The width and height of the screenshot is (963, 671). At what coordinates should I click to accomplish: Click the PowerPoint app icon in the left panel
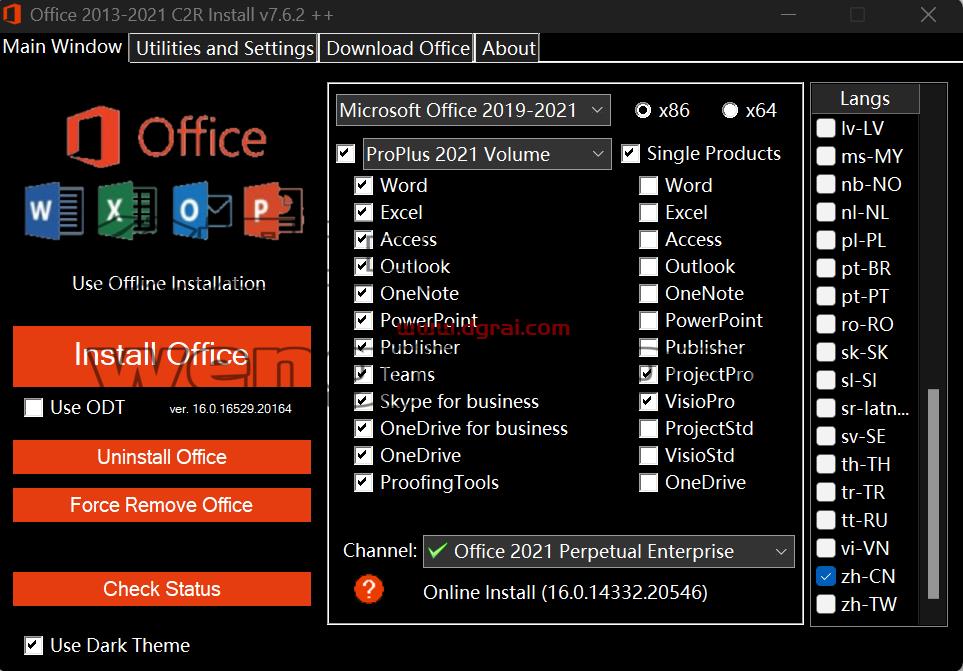coord(274,211)
